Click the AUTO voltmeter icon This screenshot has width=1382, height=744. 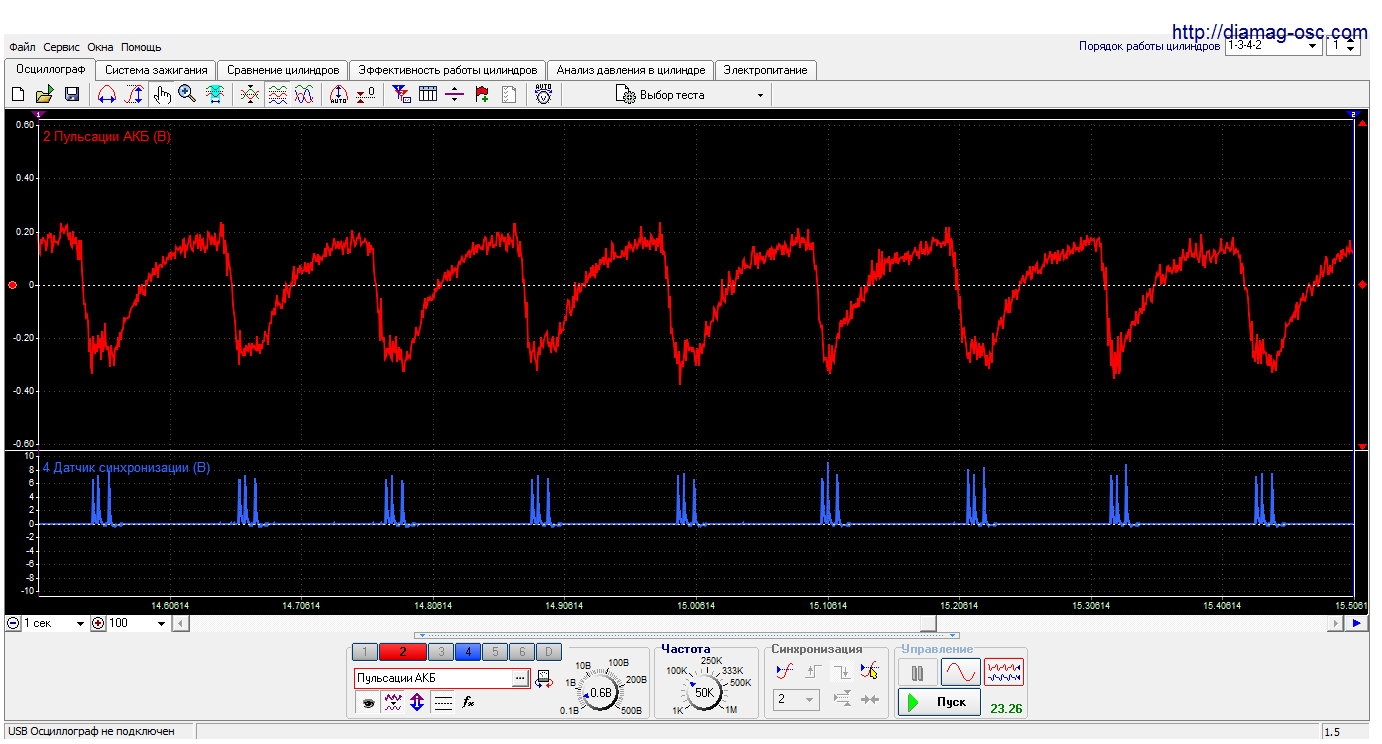[x=543, y=95]
